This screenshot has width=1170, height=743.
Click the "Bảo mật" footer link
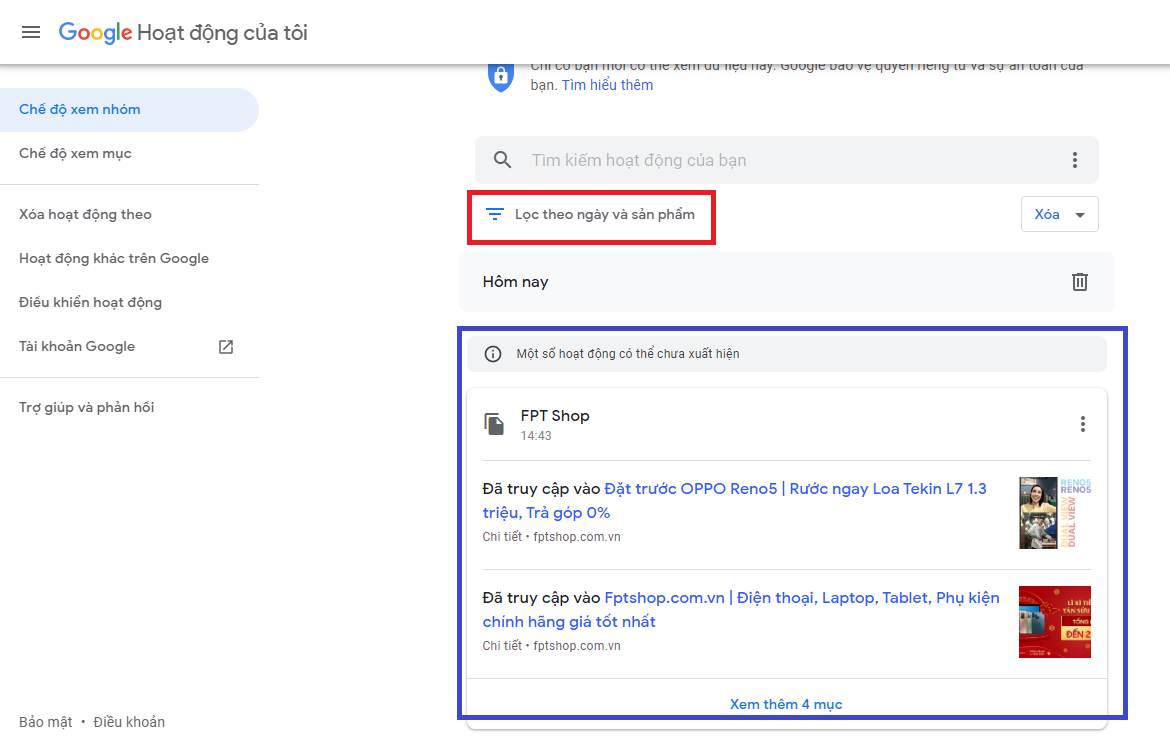45,721
